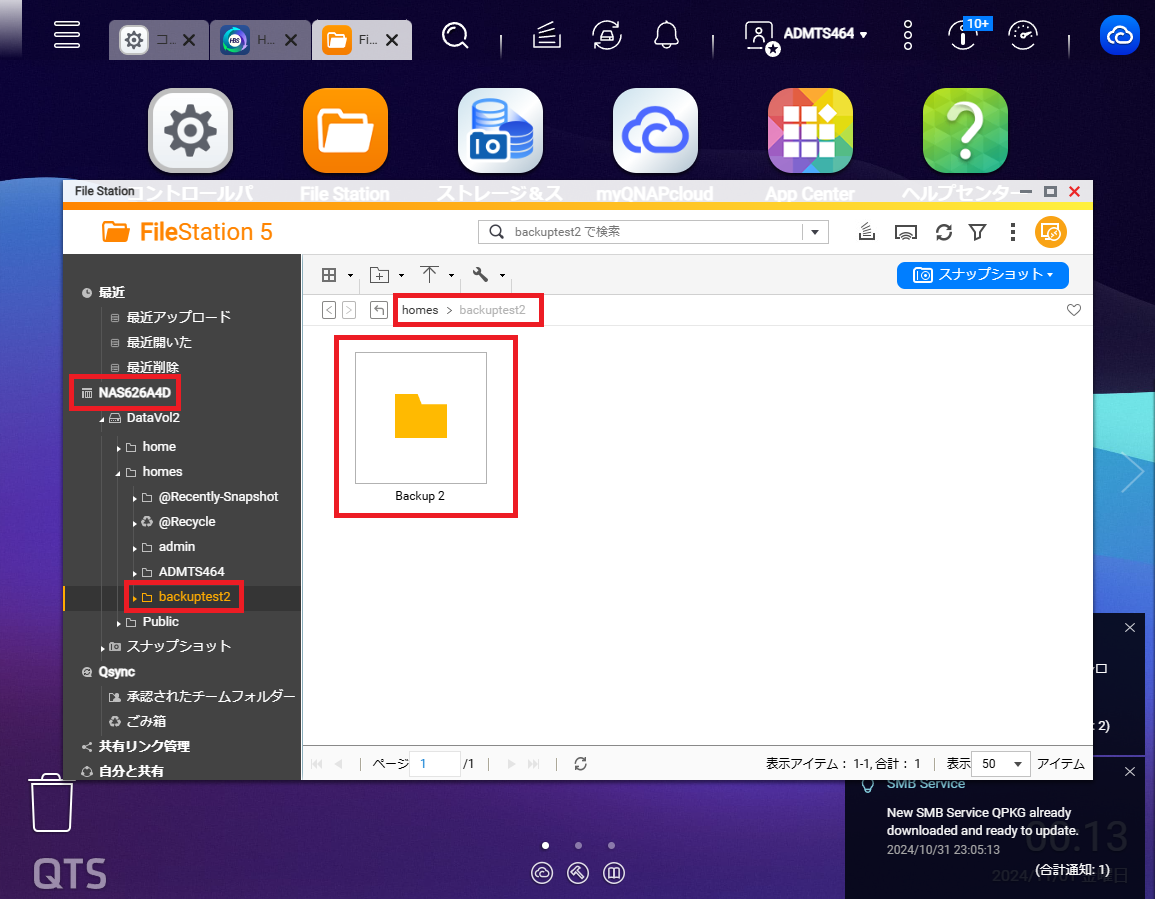This screenshot has width=1155, height=899.
Task: Select backuptest2 folder in tree
Action: pyautogui.click(x=194, y=598)
